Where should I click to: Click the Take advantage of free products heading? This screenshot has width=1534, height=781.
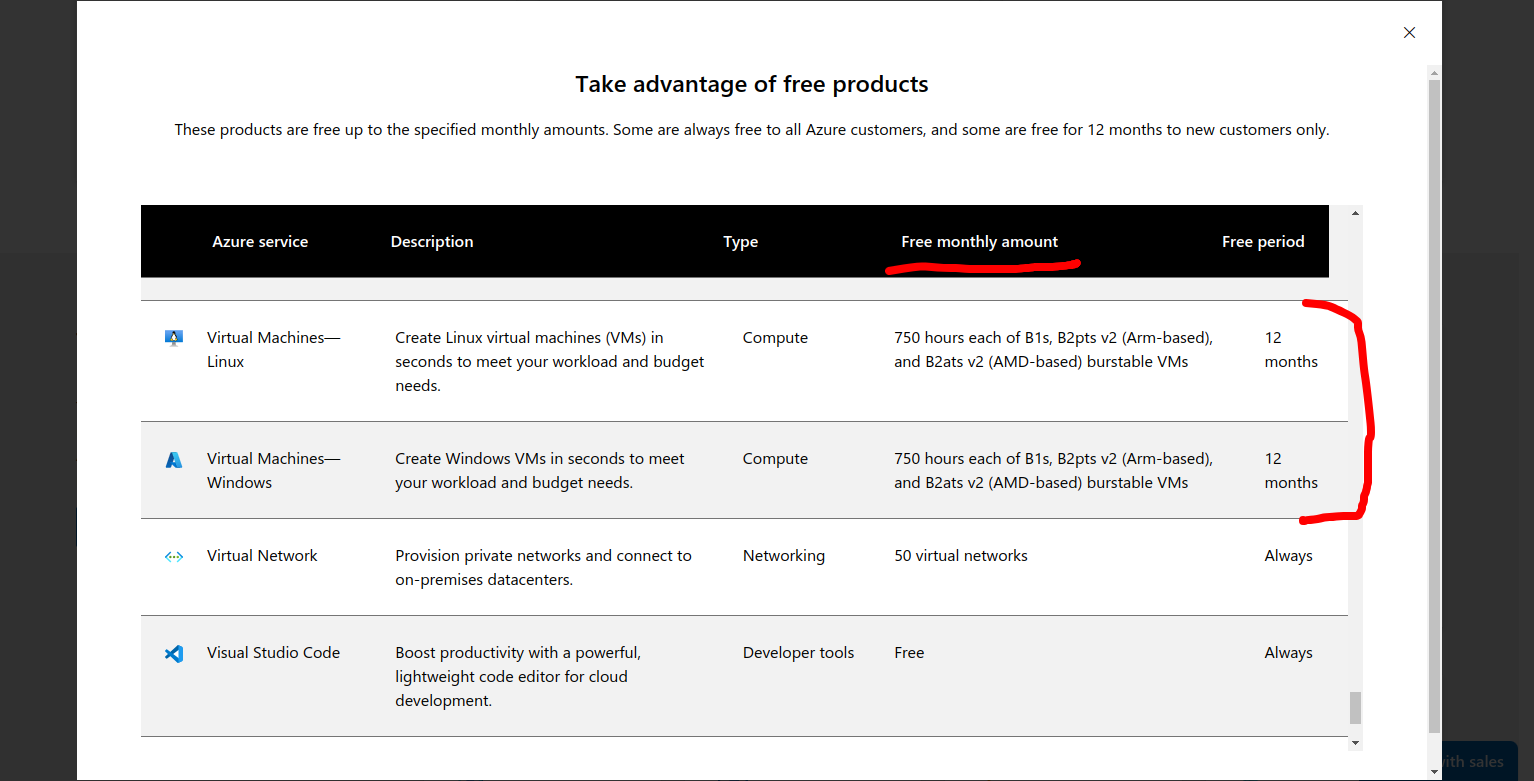pos(752,84)
